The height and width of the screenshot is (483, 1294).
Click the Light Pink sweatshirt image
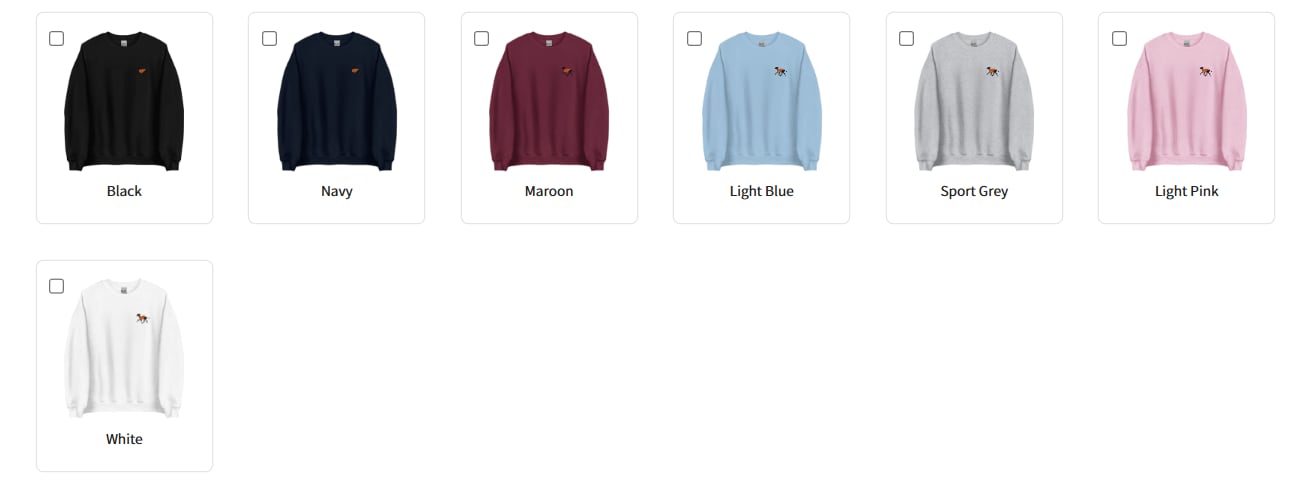[x=1187, y=100]
